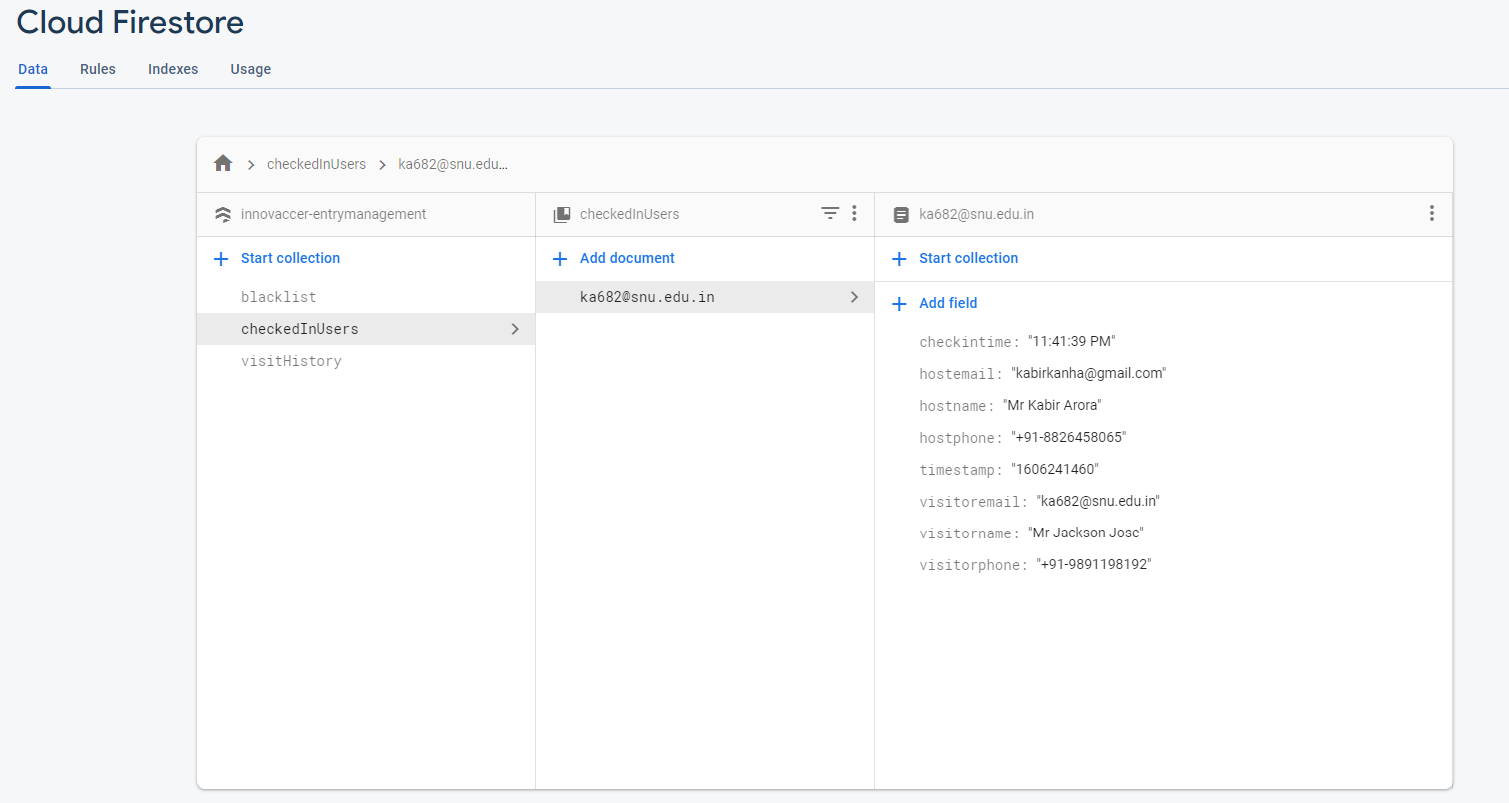Image resolution: width=1509 pixels, height=803 pixels.
Task: Click the hostemail field name
Action: [x=961, y=374]
